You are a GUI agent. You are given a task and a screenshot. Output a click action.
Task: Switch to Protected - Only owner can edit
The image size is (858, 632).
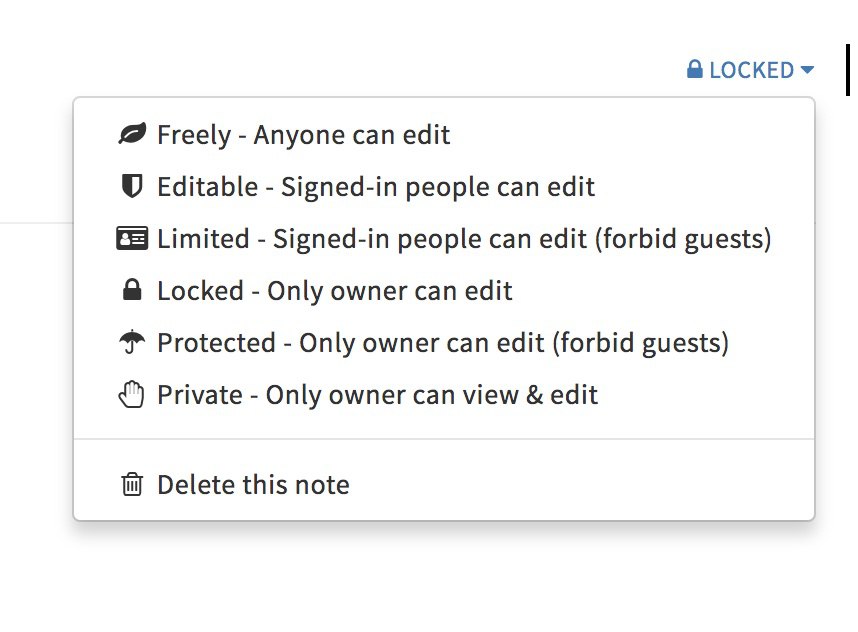click(x=442, y=343)
